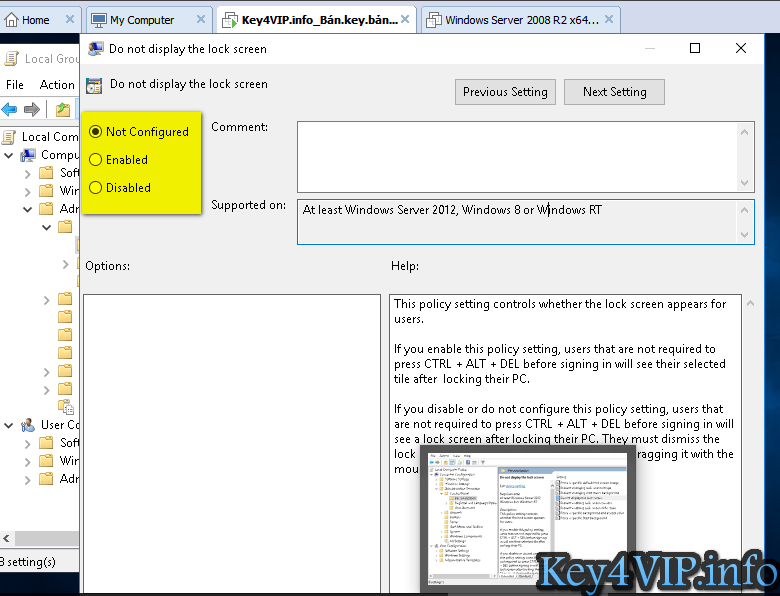Click User Configuration Software Settings folder icon

tap(46, 443)
